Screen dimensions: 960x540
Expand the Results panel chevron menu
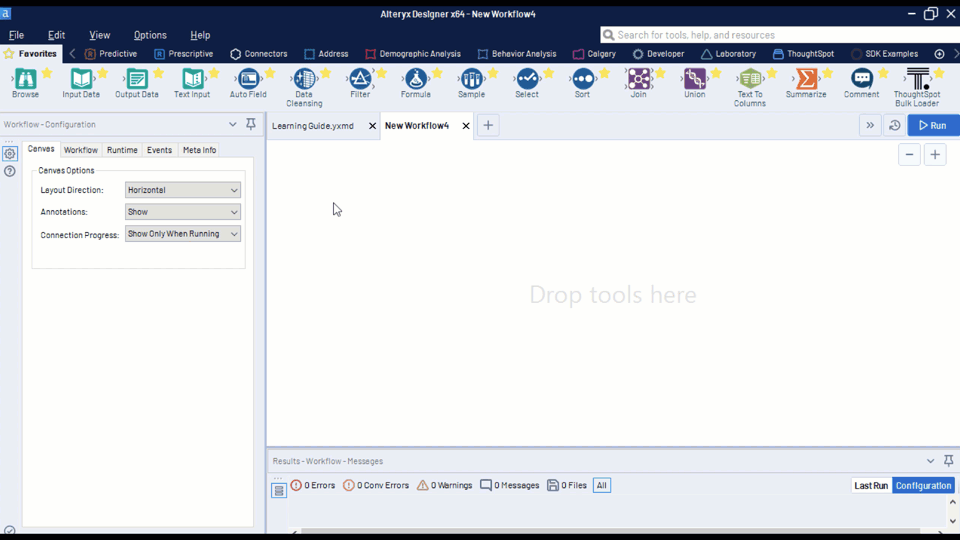[931, 461]
